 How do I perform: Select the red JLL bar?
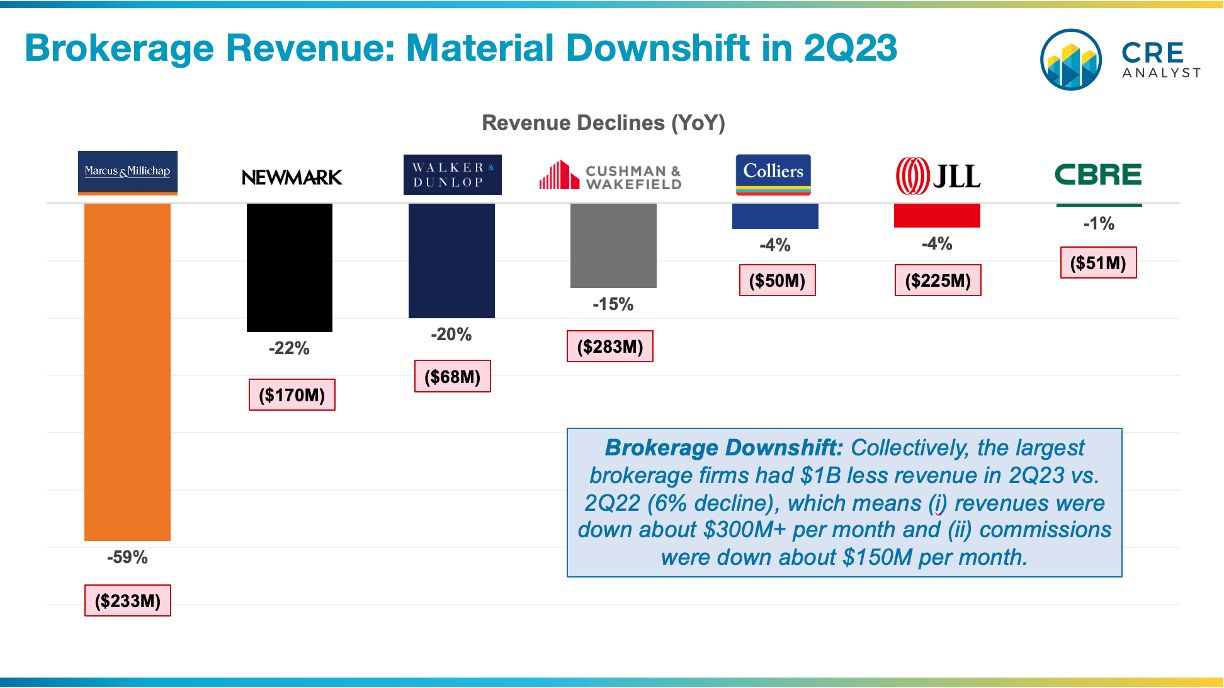[937, 216]
